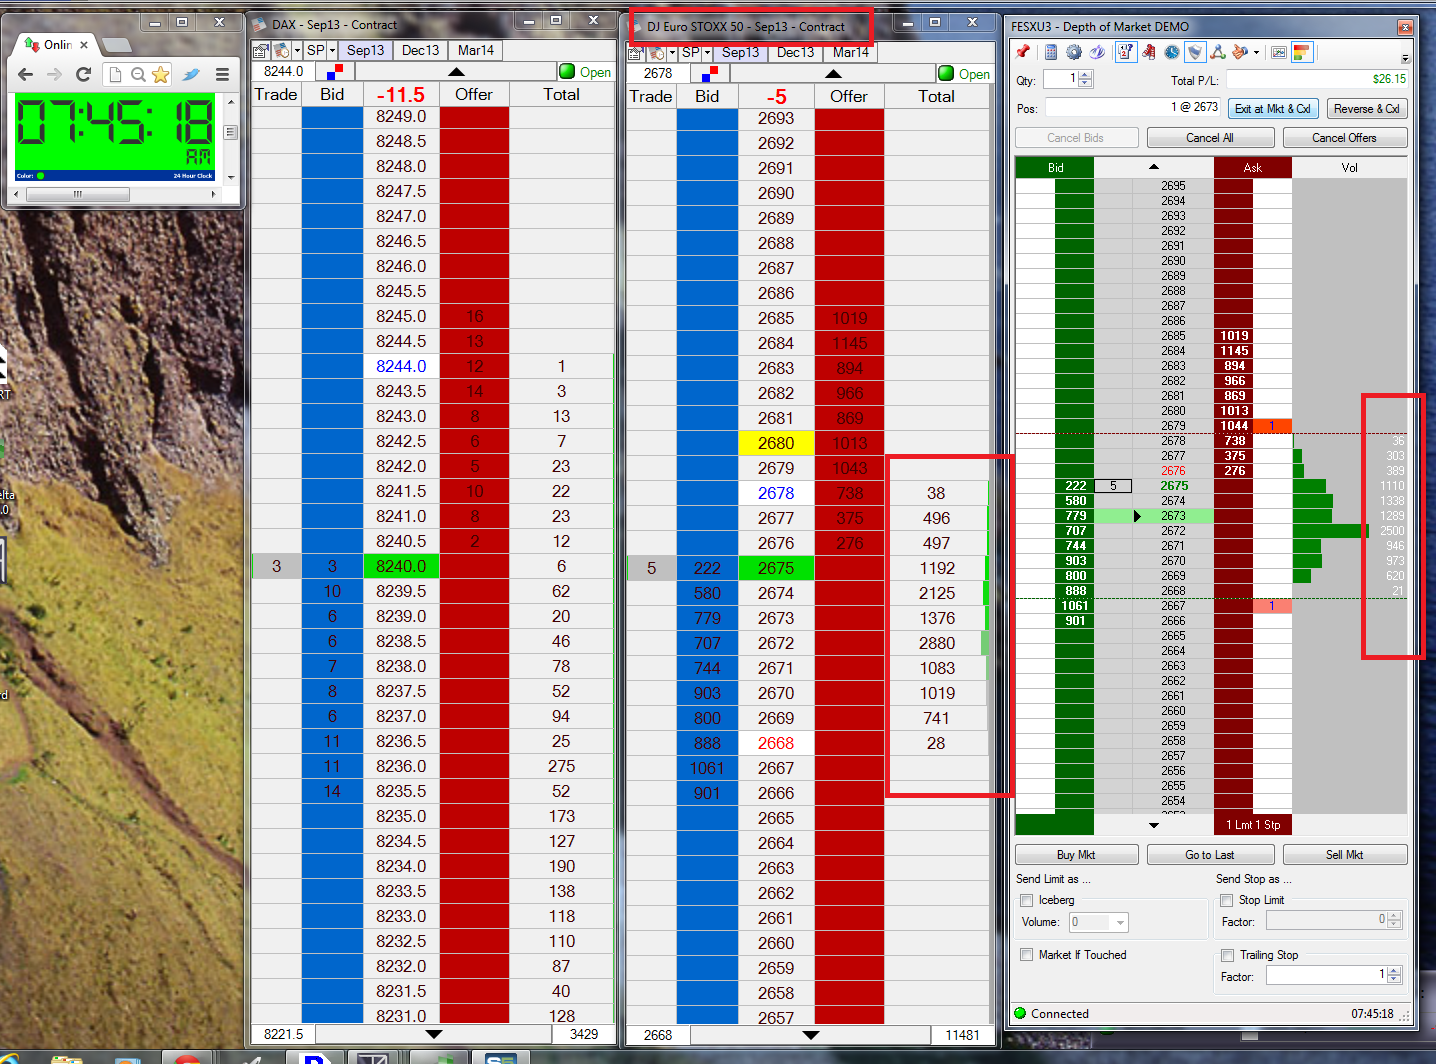This screenshot has width=1436, height=1064.
Task: Click the red pushpin icon in FESXU3 toolbar
Action: click(1022, 52)
